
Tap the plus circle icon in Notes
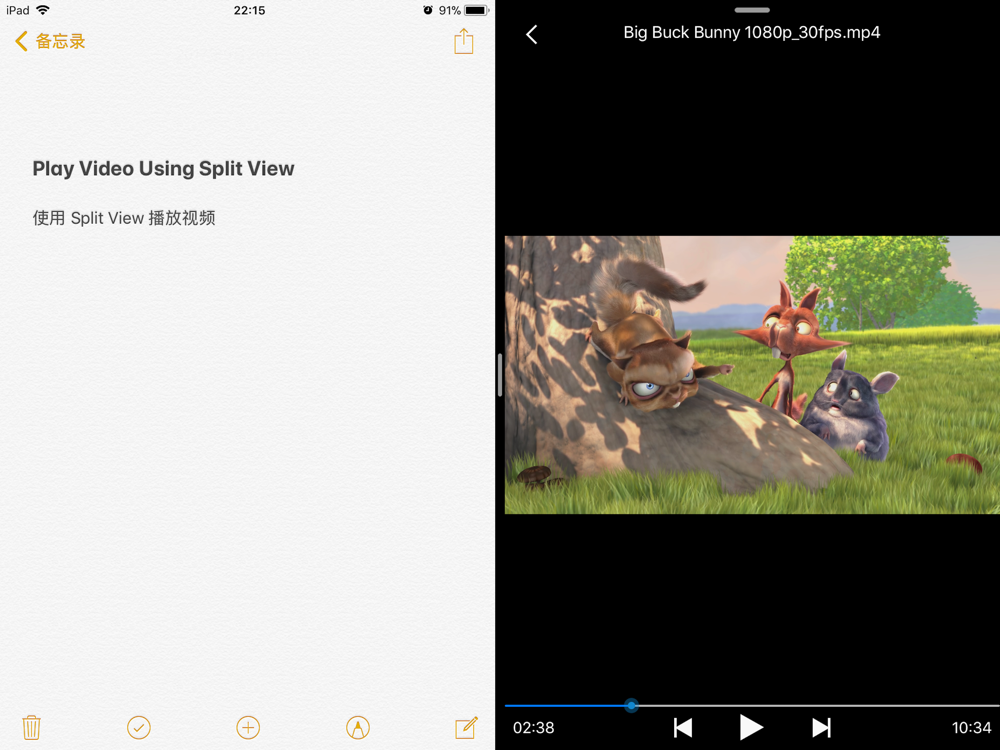click(x=248, y=727)
